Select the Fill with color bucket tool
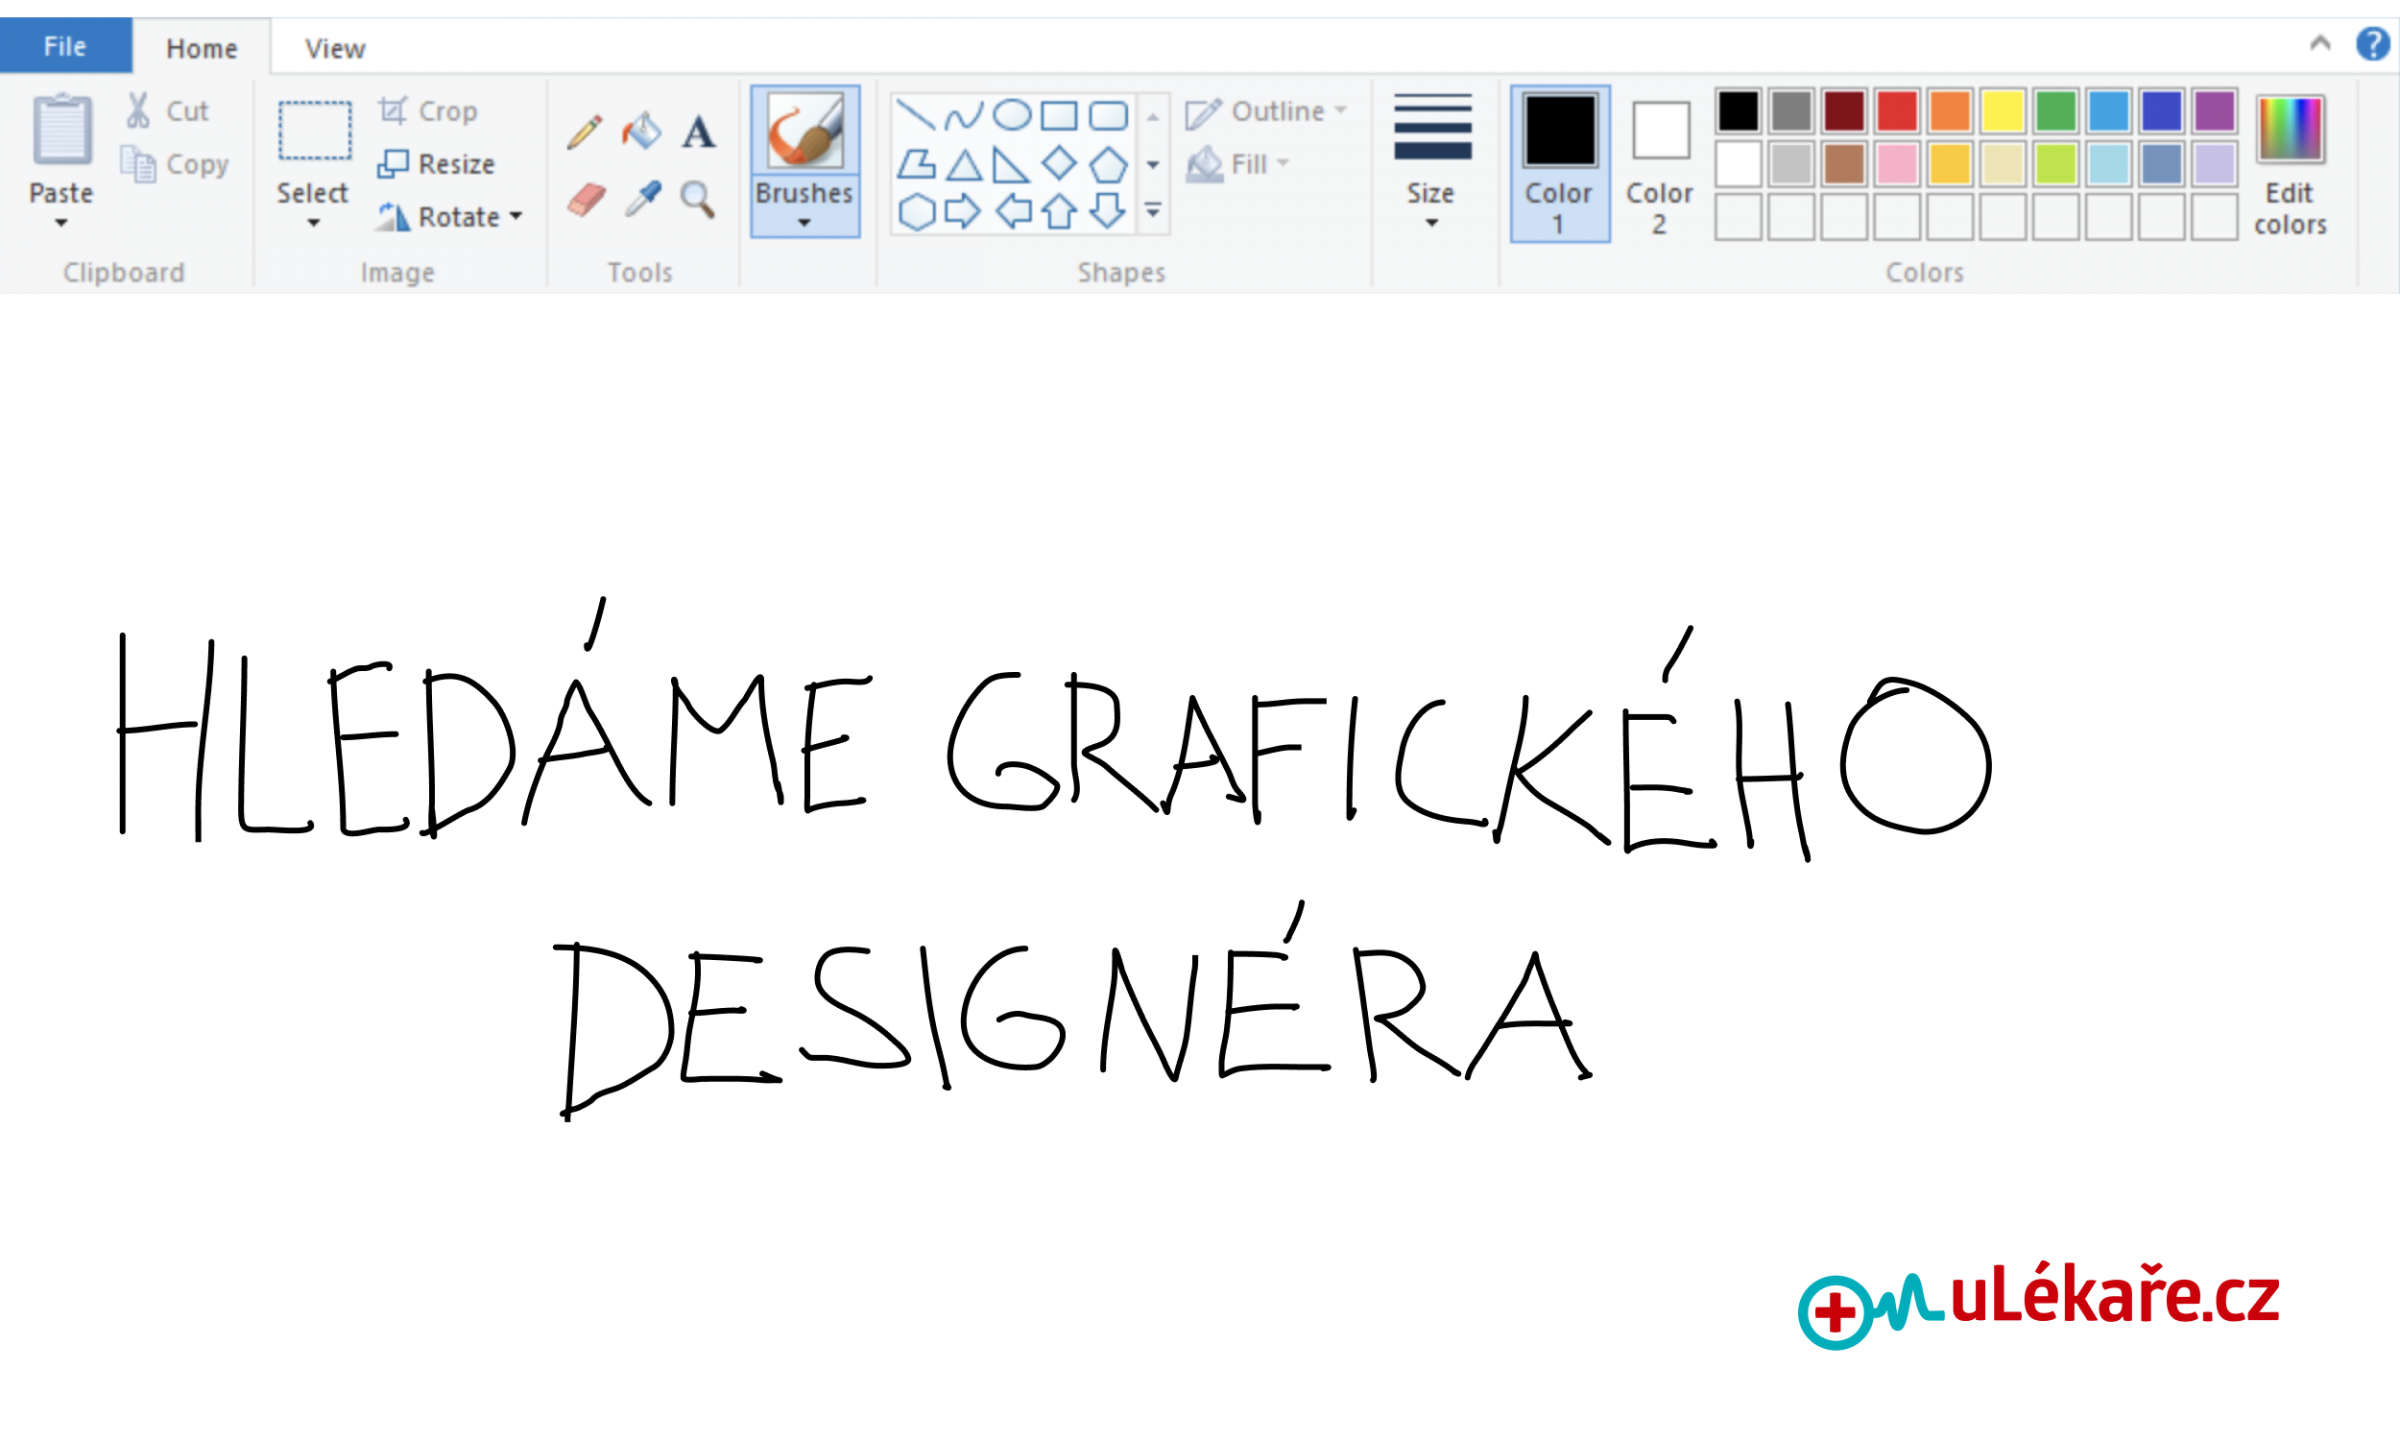The image size is (2400, 1440). coord(641,131)
